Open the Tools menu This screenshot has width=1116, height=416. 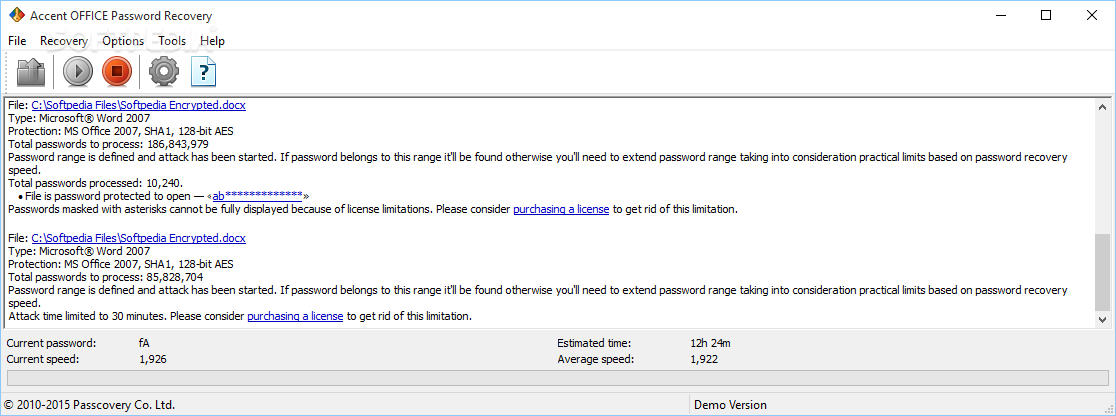click(172, 41)
